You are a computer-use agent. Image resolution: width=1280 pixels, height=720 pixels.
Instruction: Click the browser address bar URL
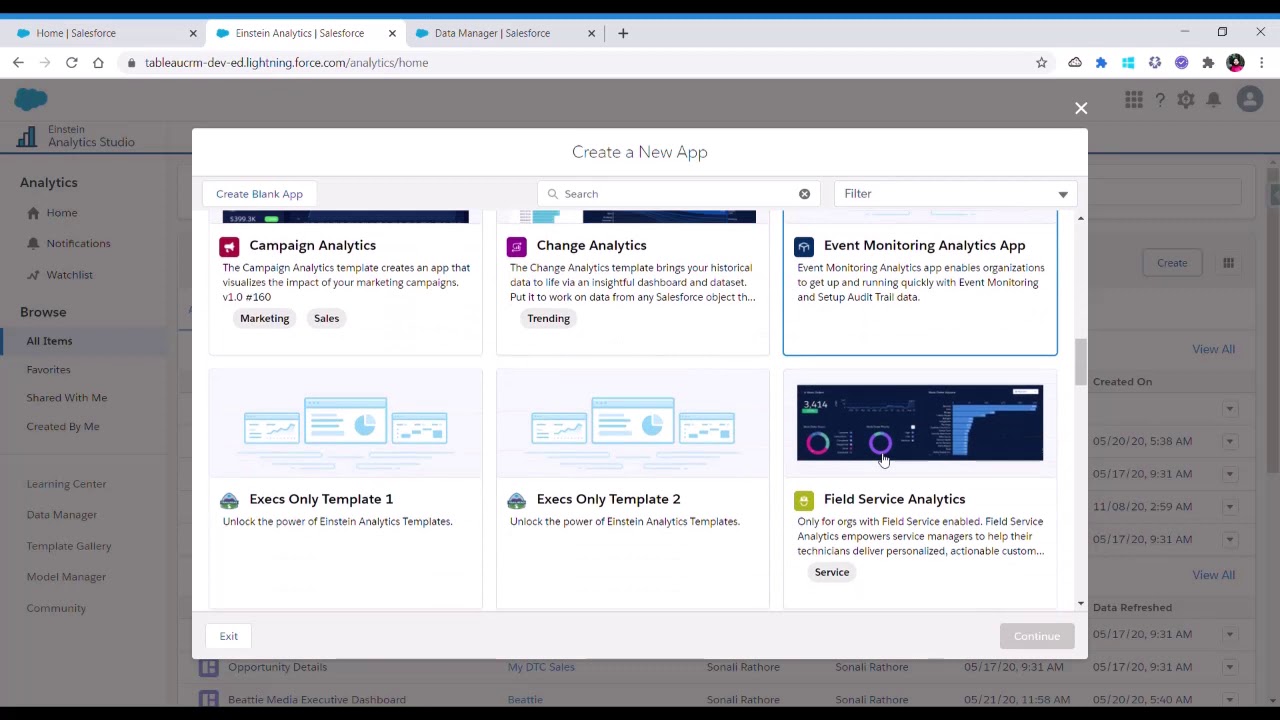click(286, 63)
